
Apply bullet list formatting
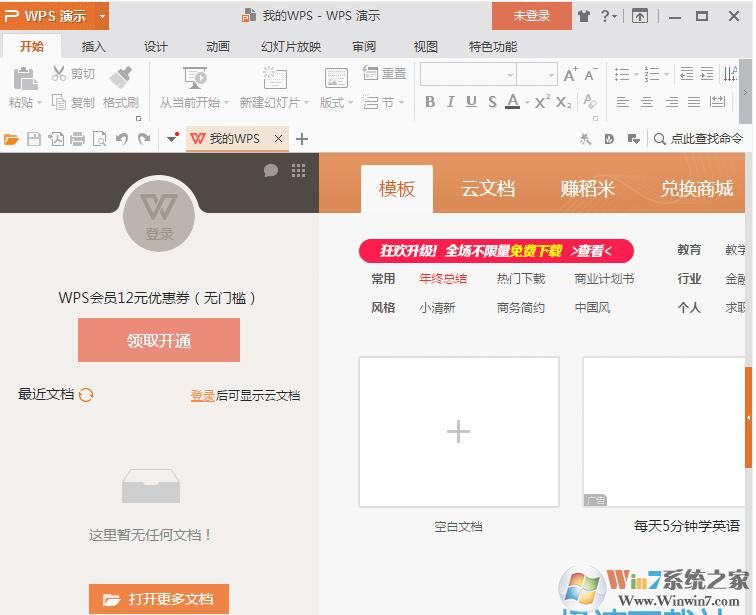tap(622, 74)
